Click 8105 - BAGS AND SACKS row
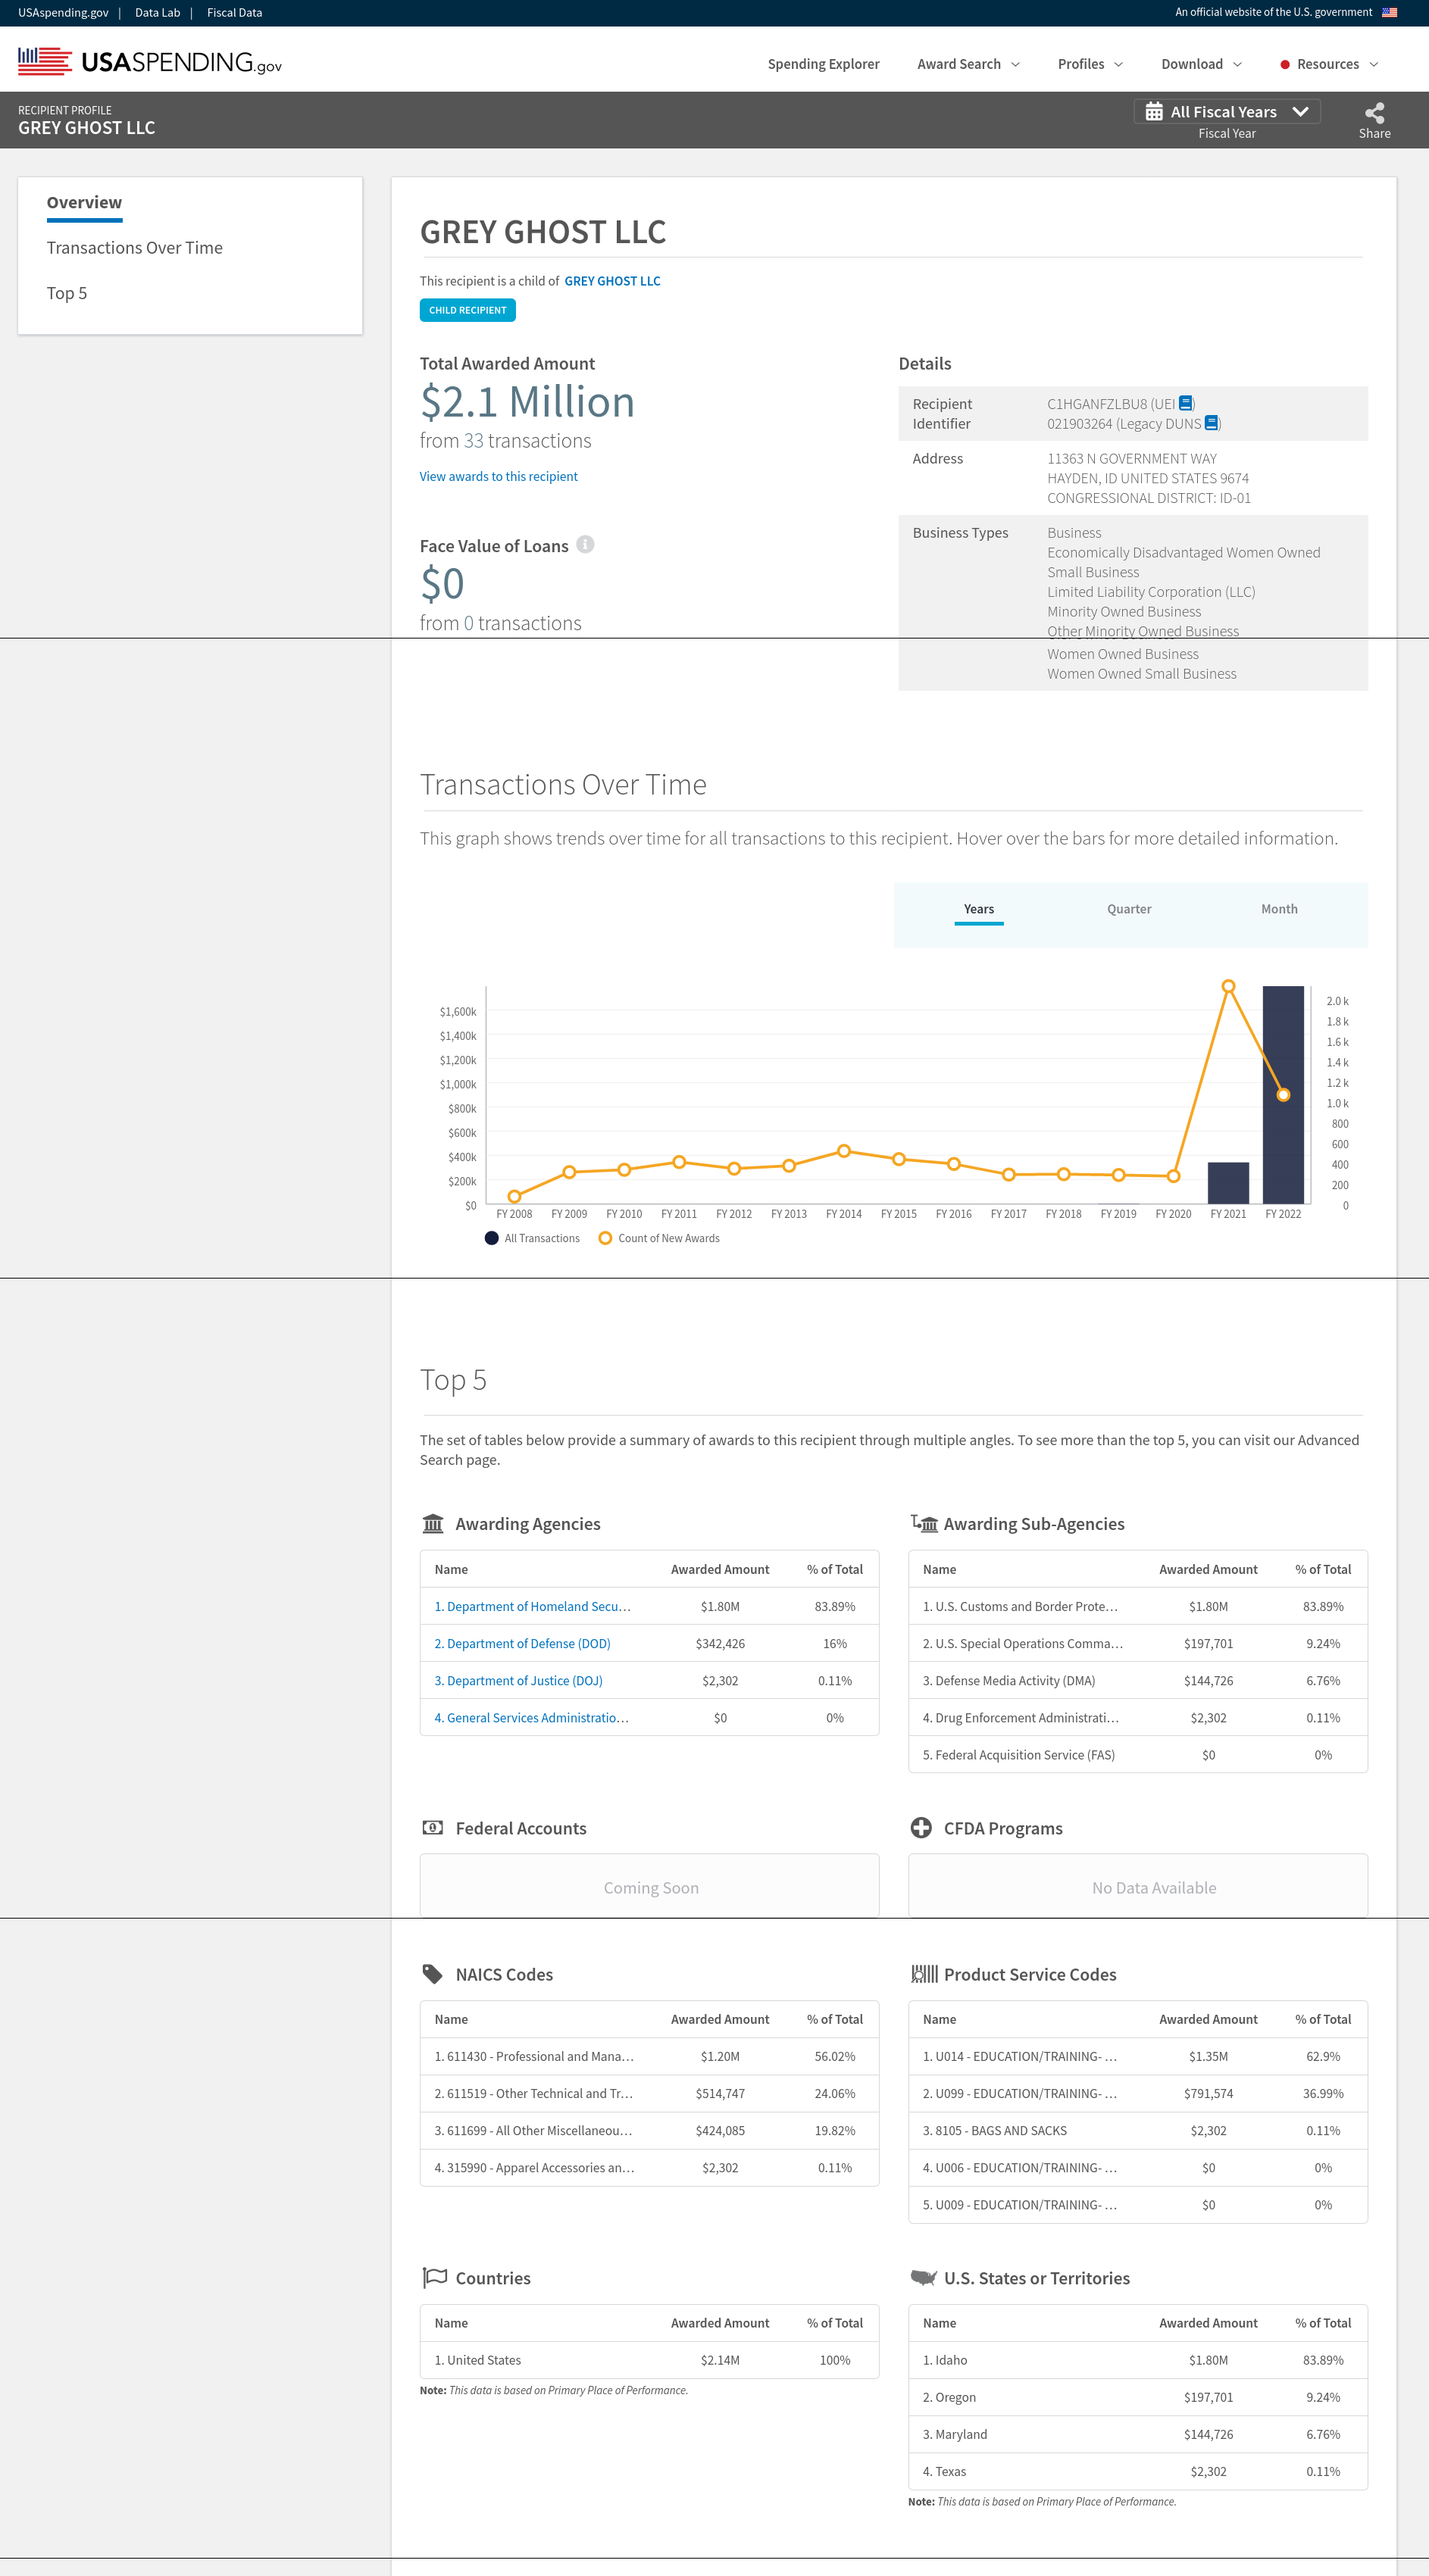This screenshot has width=1429, height=2576. 1137,2130
